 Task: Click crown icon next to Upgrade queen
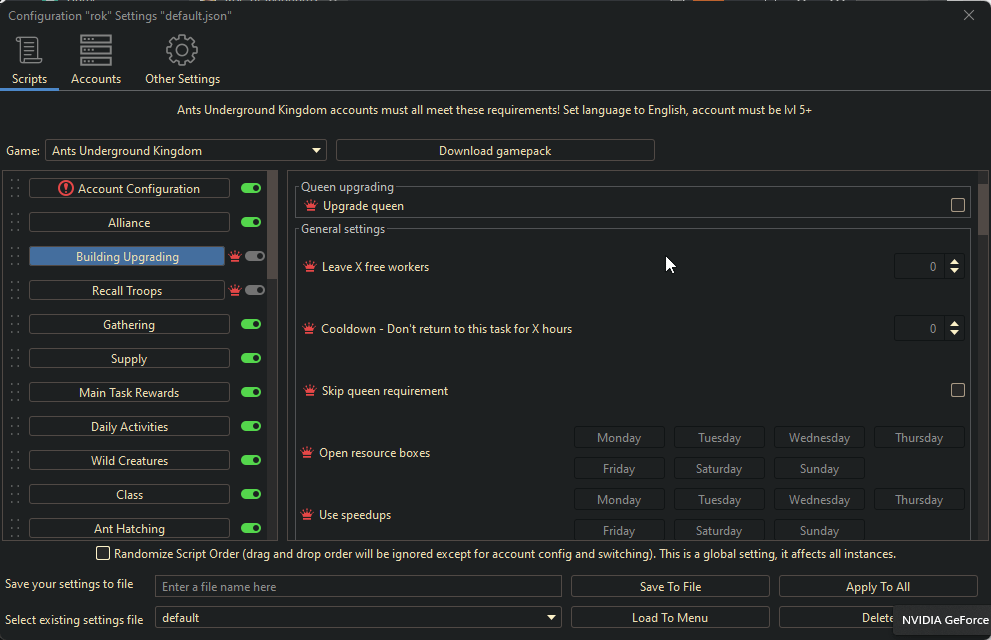311,206
